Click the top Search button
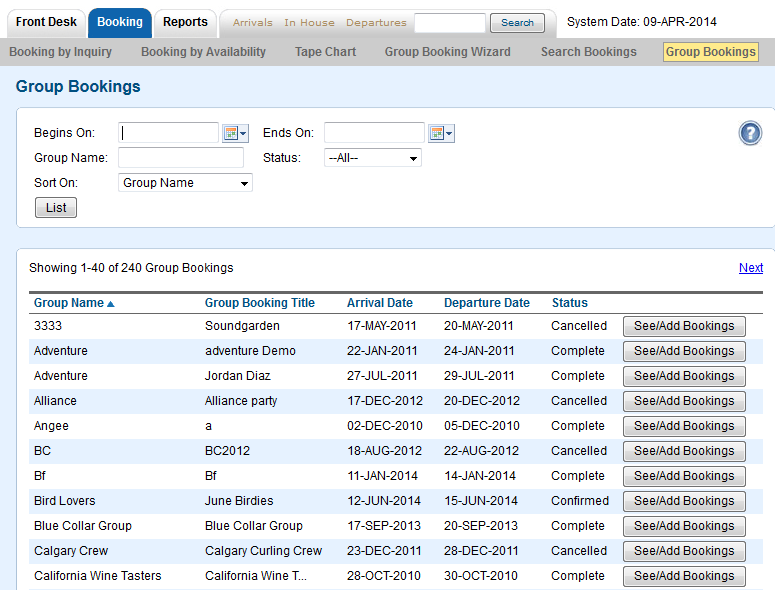 point(517,23)
